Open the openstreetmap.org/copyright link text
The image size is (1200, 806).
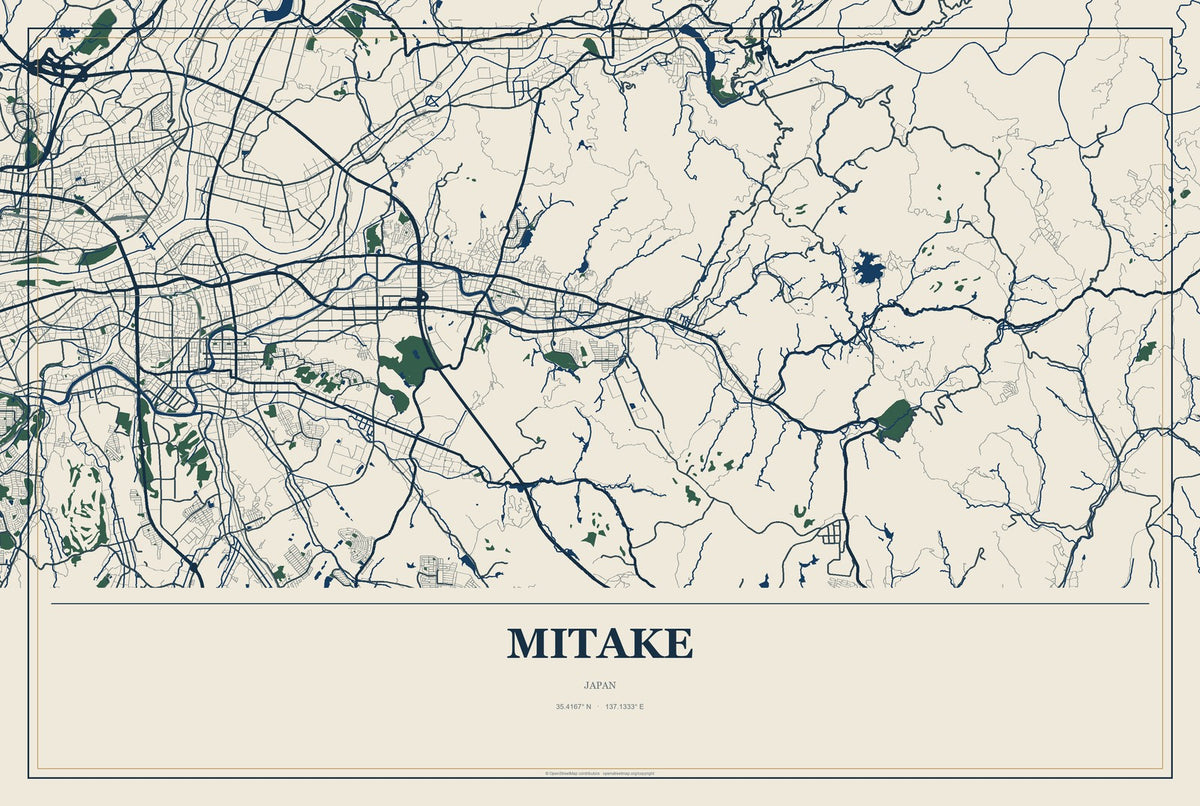point(628,773)
